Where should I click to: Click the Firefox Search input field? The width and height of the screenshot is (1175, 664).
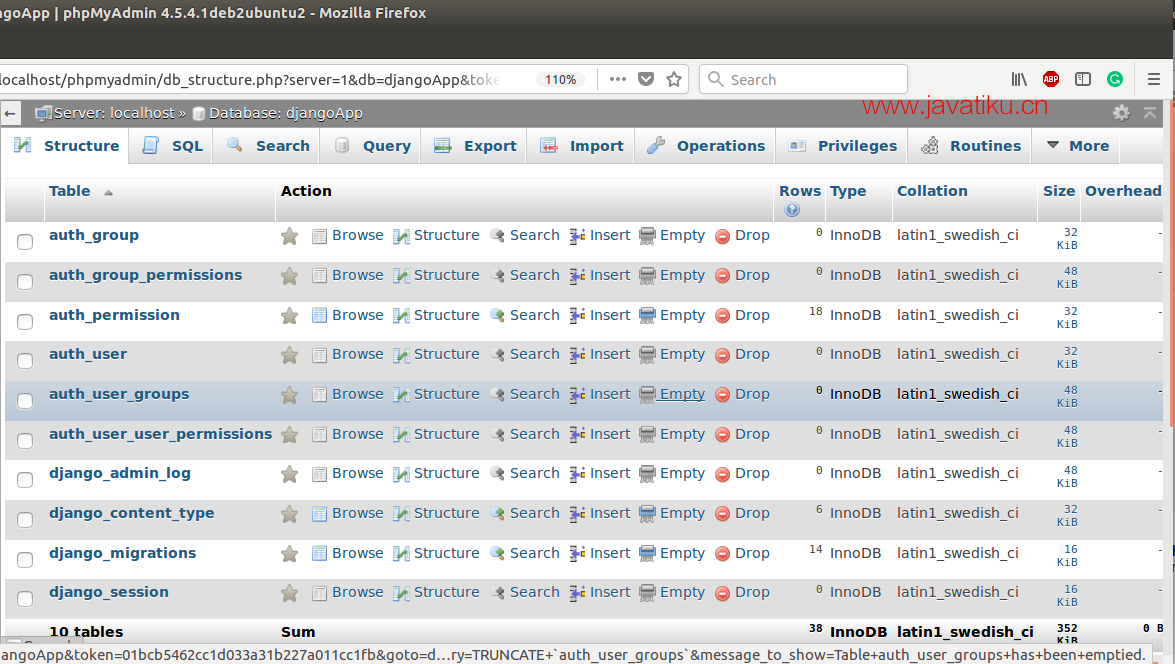[x=803, y=79]
